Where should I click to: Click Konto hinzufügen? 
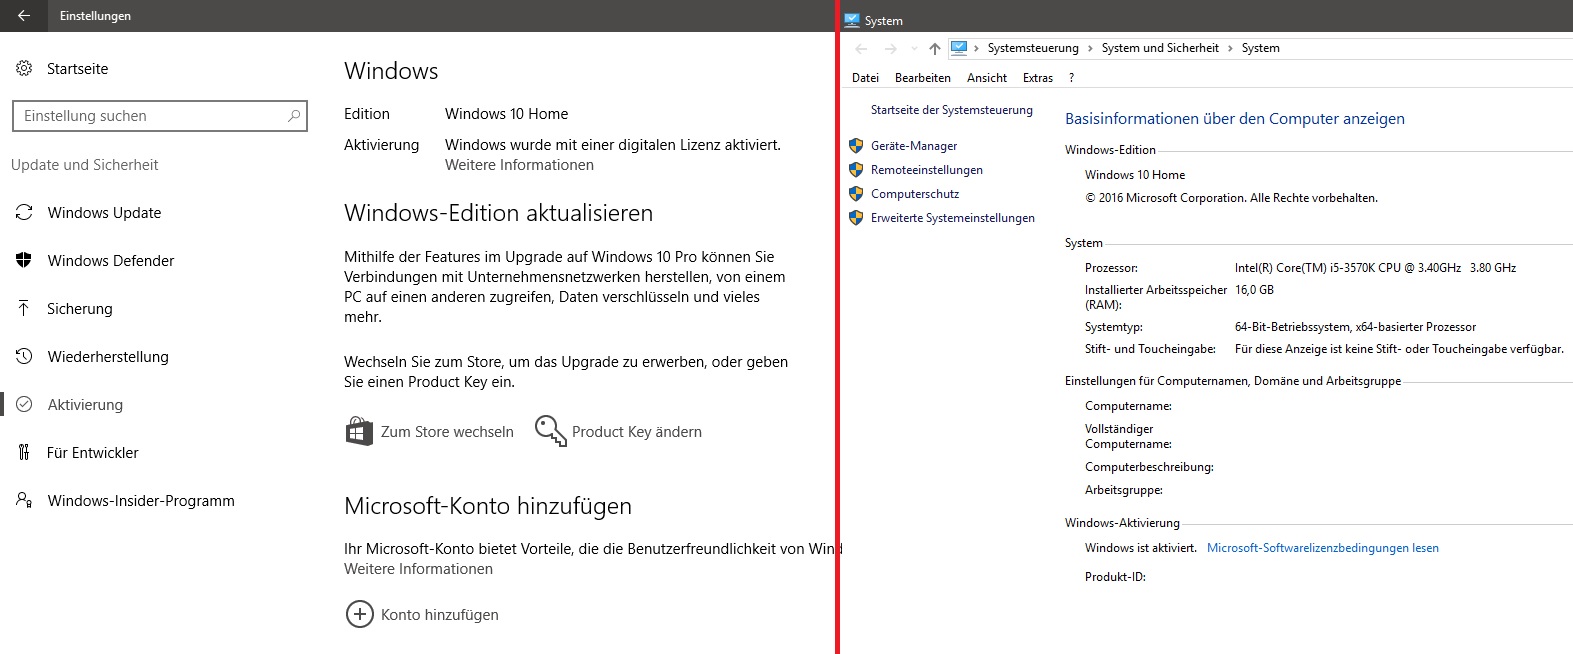(x=440, y=615)
